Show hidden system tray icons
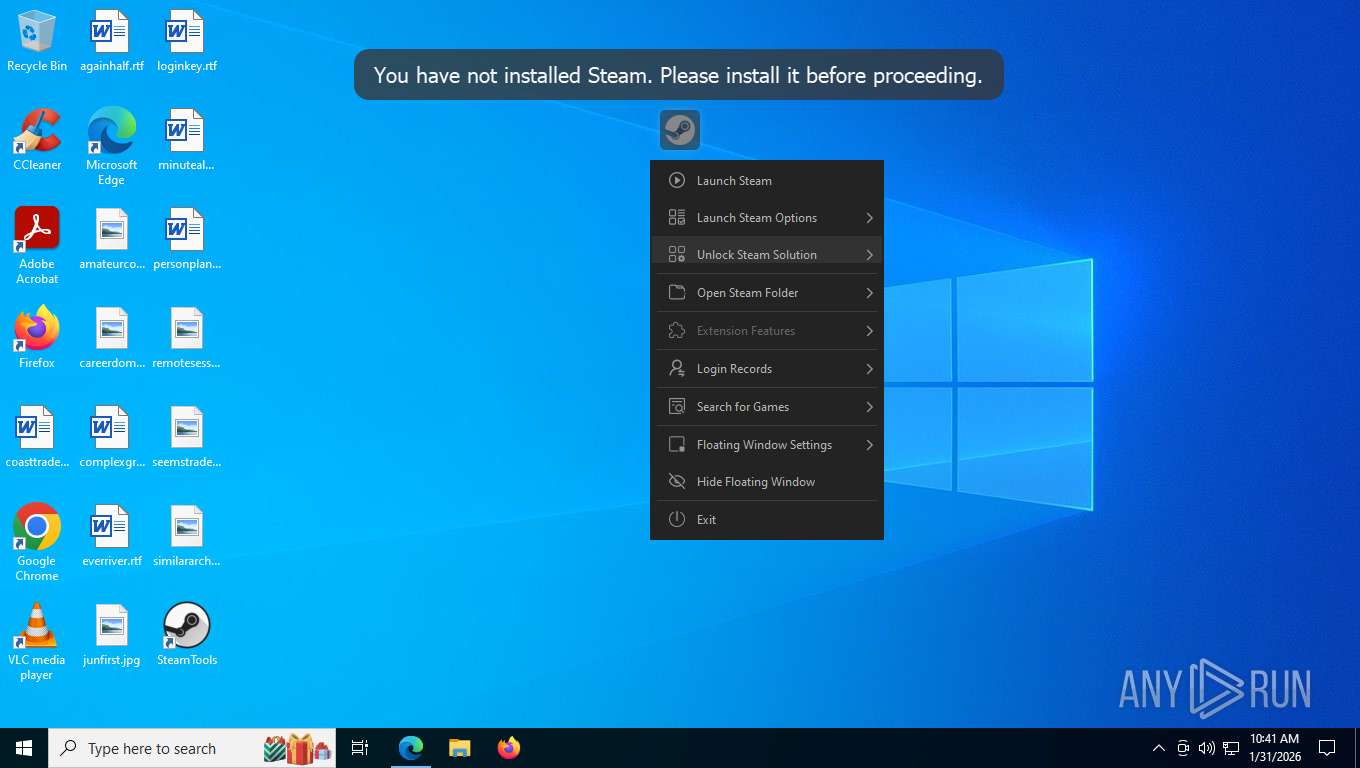This screenshot has width=1360, height=768. (1159, 748)
